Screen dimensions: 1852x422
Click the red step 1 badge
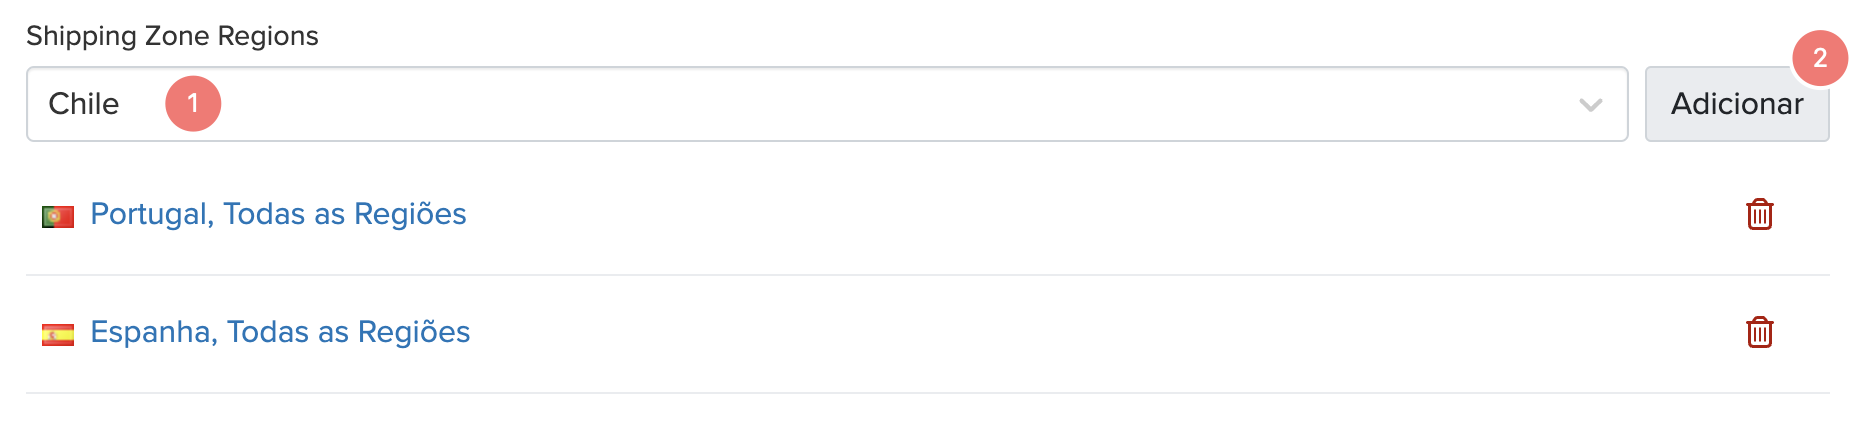click(193, 104)
